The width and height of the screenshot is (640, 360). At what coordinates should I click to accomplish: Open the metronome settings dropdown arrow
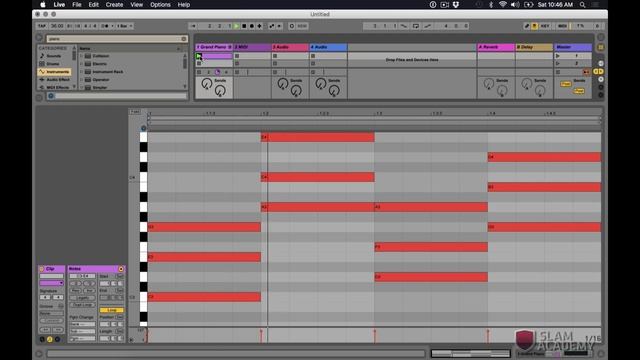click(112, 26)
